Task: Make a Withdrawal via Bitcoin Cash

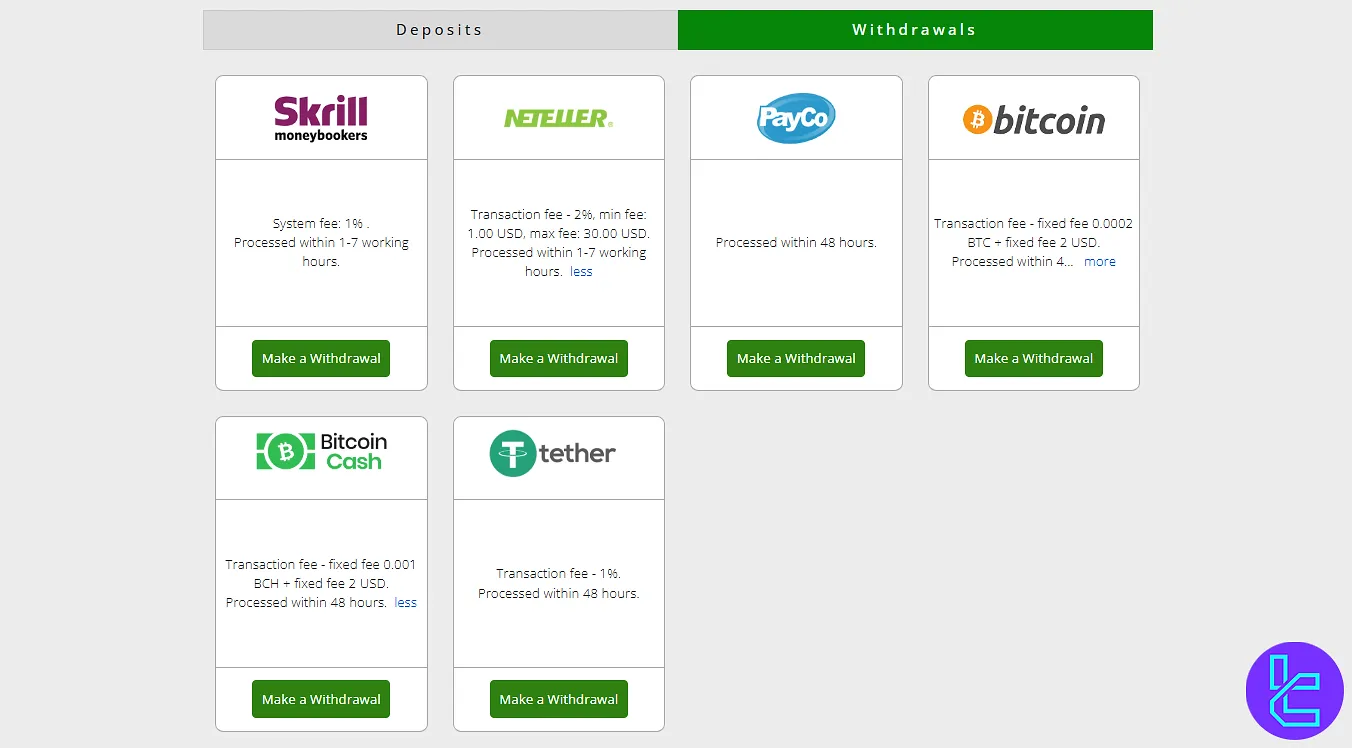Action: tap(321, 699)
